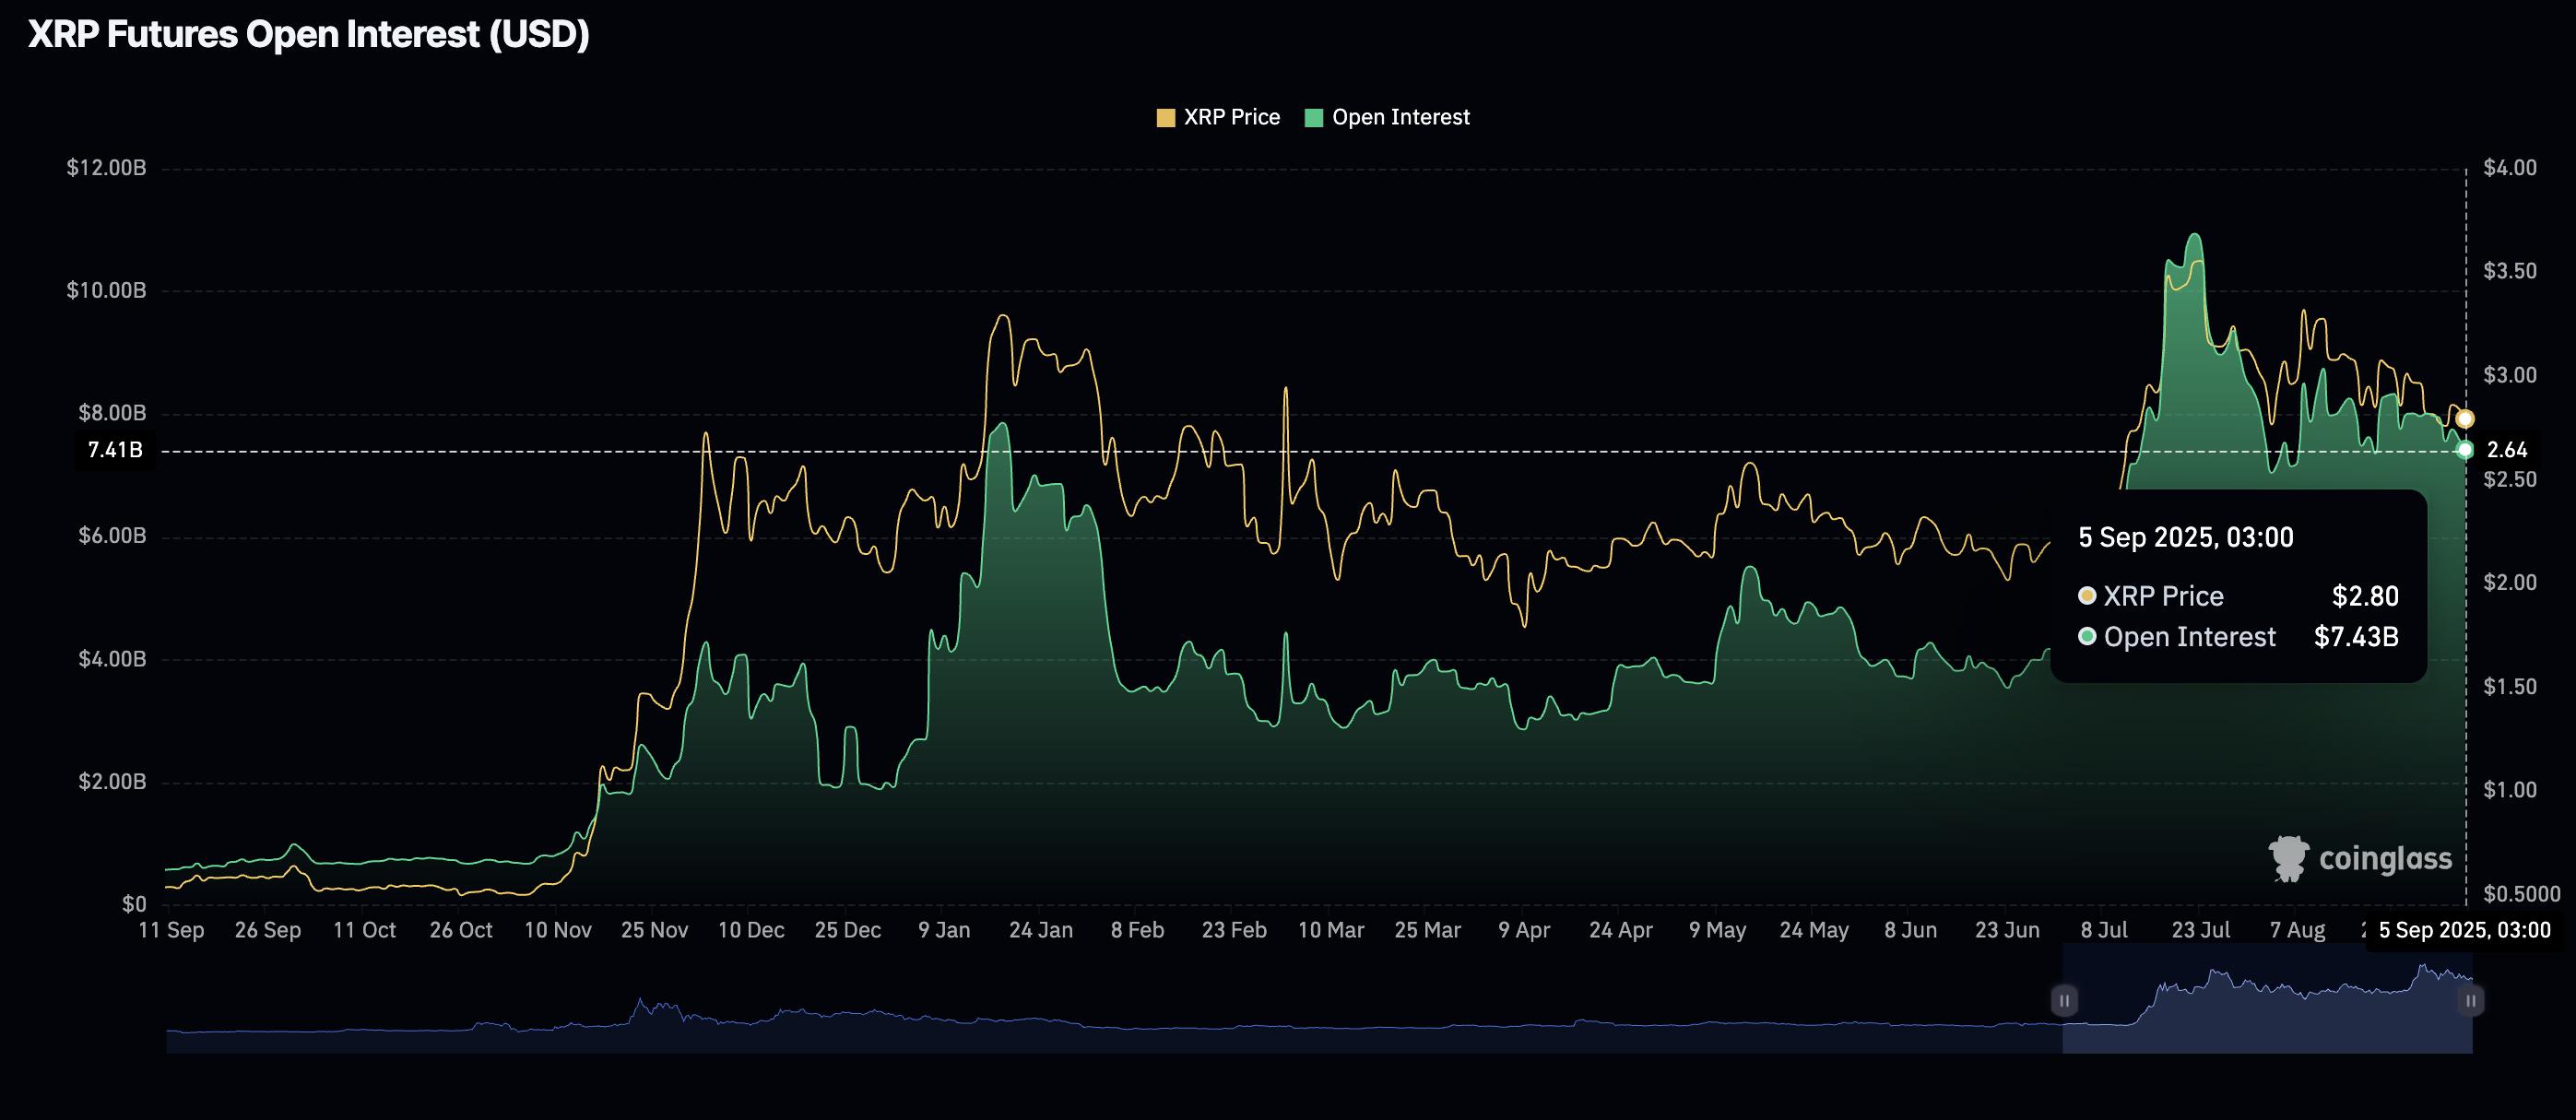Click the 24 Jan x-axis date label
Image resolution: width=2576 pixels, height=1120 pixels.
[1040, 930]
